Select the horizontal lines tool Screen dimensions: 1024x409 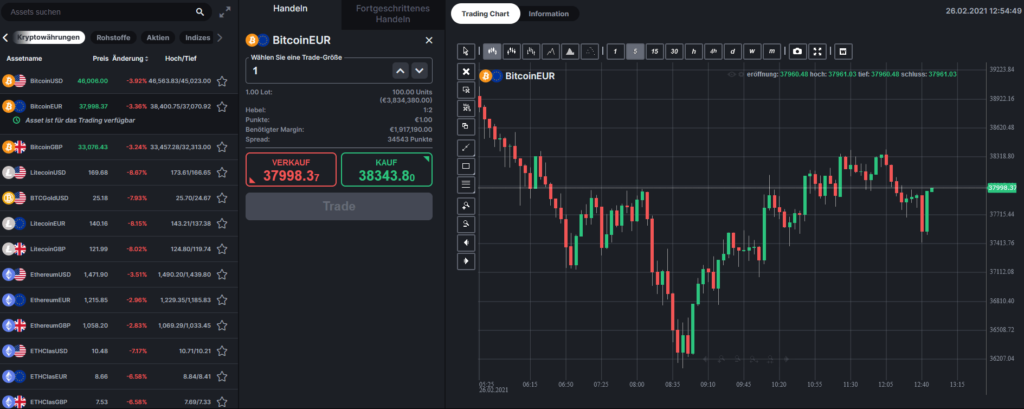tap(466, 185)
